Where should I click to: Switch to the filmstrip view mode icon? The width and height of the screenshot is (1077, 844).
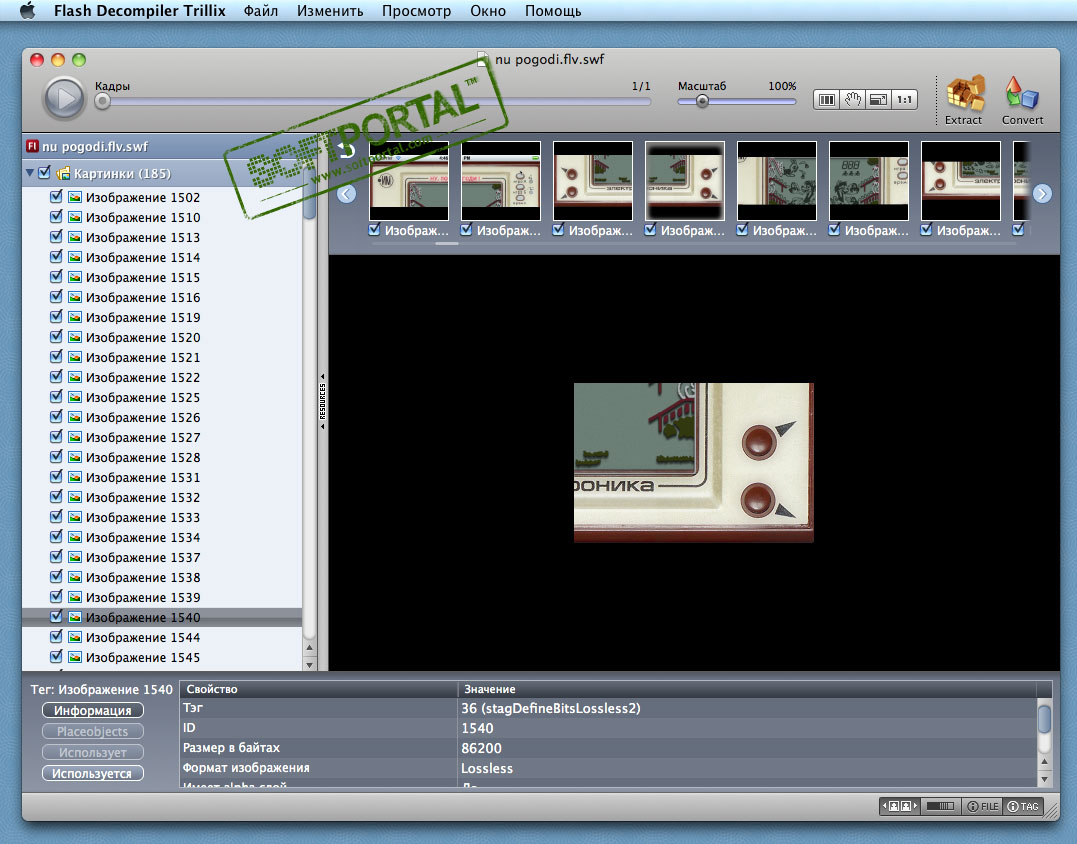(x=826, y=100)
